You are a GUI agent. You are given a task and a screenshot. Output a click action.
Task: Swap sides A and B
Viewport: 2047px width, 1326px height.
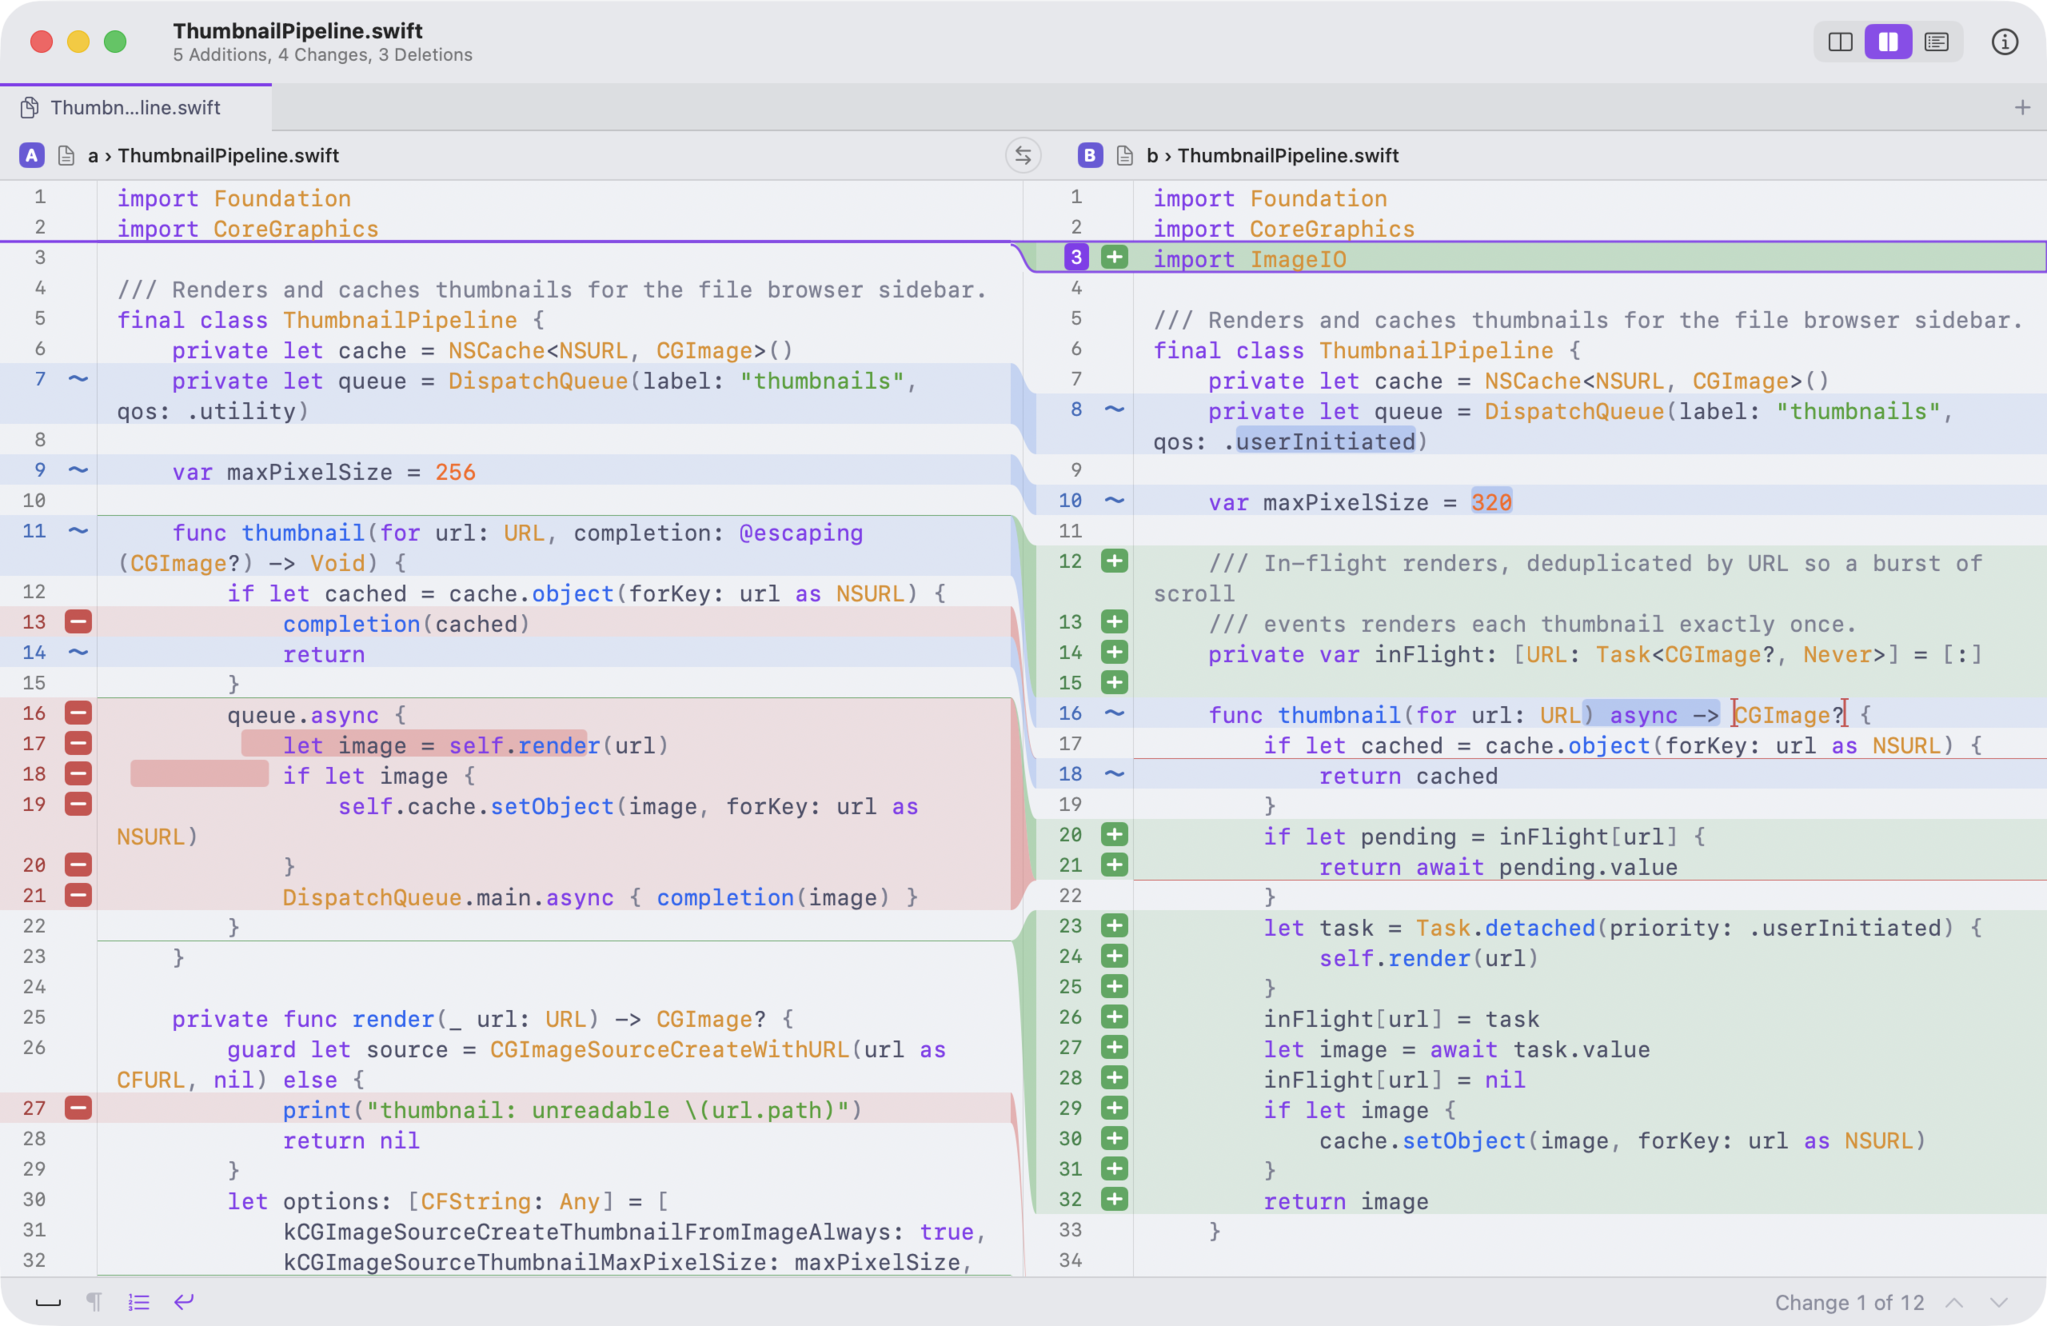(1023, 156)
